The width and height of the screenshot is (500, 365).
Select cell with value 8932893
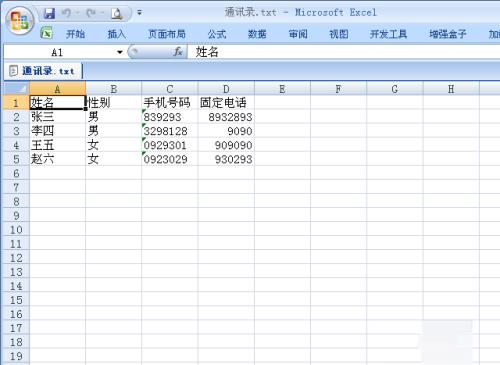226,117
